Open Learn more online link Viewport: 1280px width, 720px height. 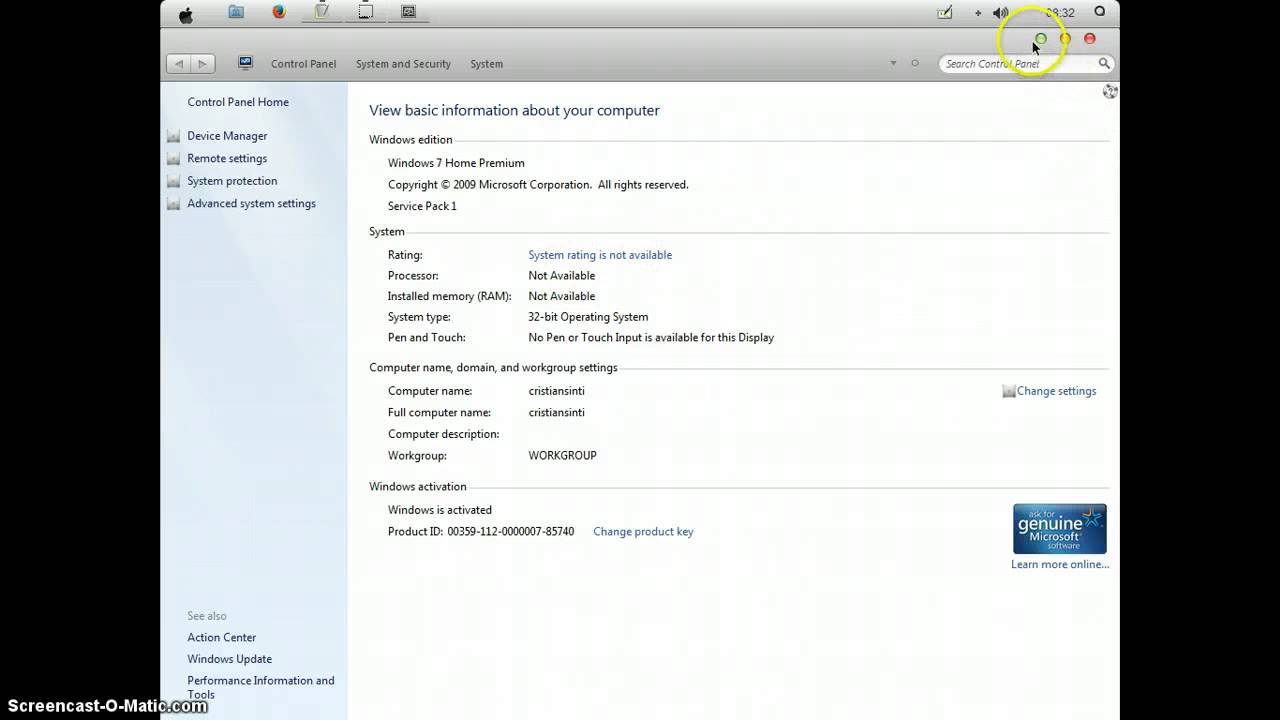click(1060, 564)
